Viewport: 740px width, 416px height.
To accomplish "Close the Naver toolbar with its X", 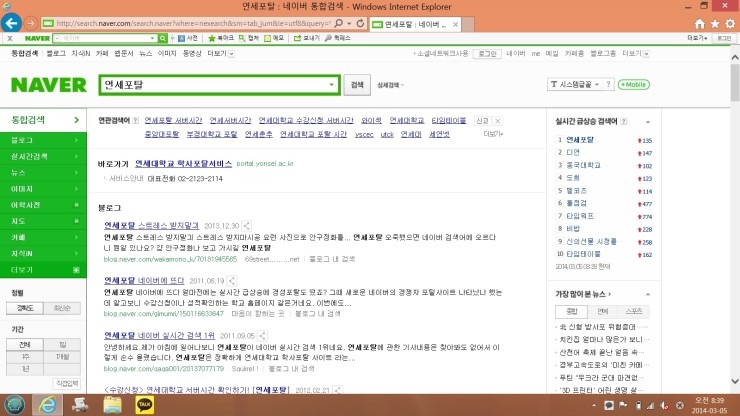I will (9, 38).
